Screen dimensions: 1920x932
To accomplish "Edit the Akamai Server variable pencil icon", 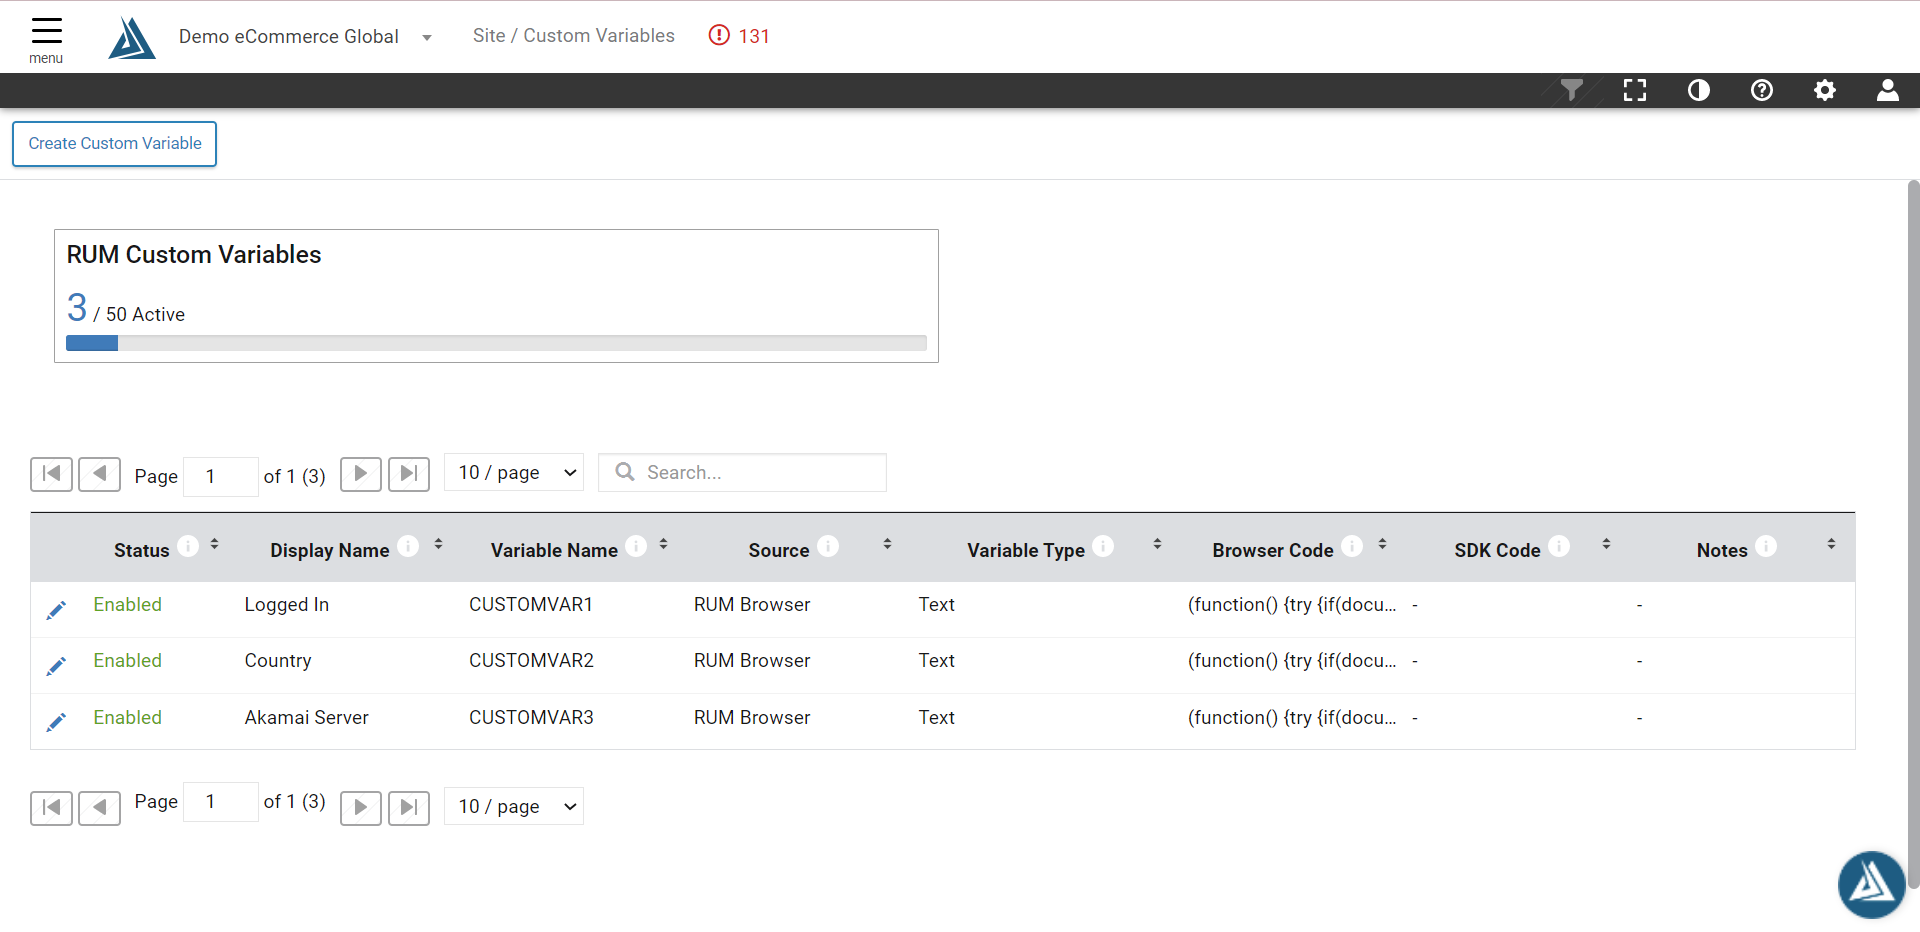I will click(57, 721).
